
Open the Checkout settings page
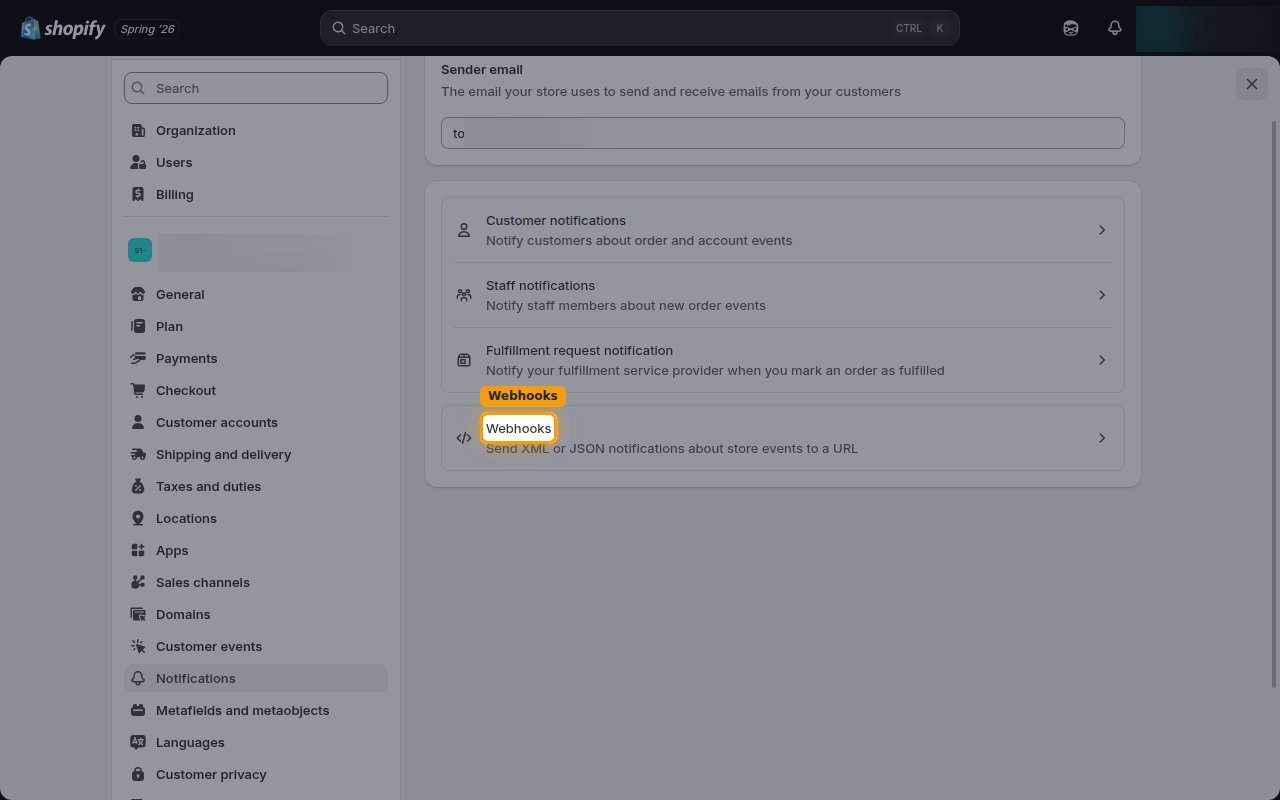[x=256, y=390]
